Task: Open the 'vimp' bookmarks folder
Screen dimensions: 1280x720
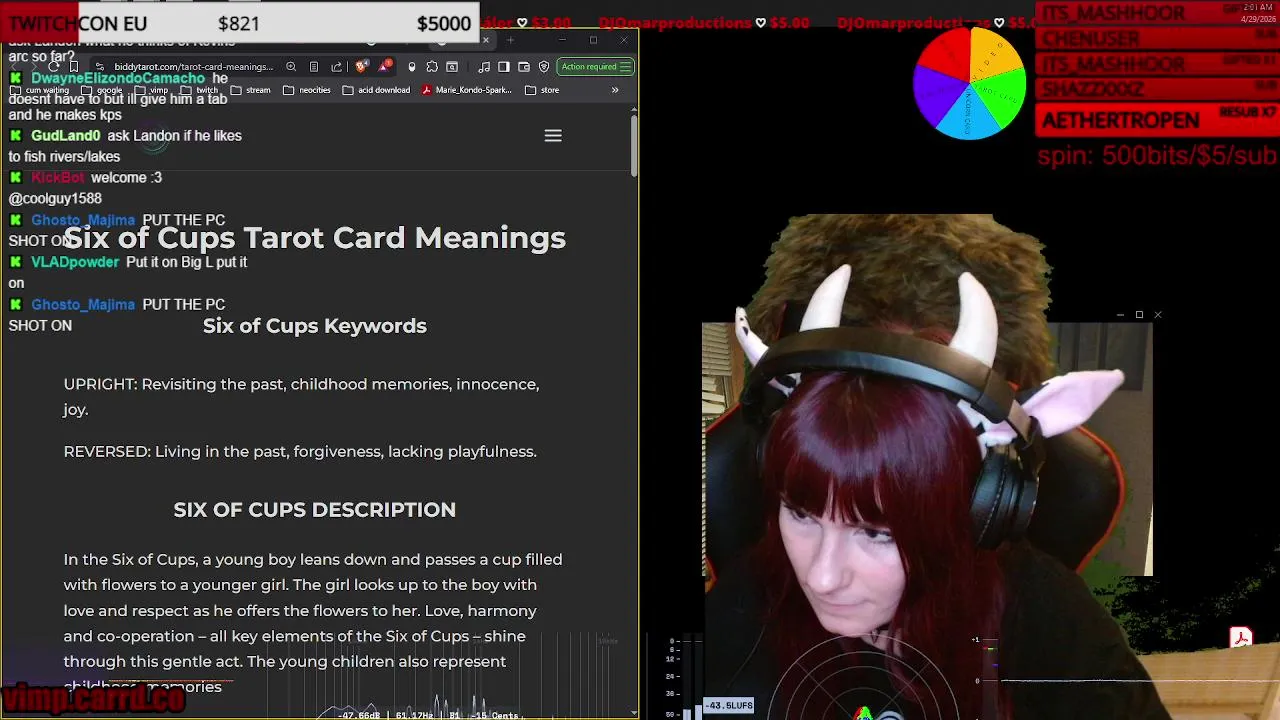Action: pyautogui.click(x=150, y=90)
